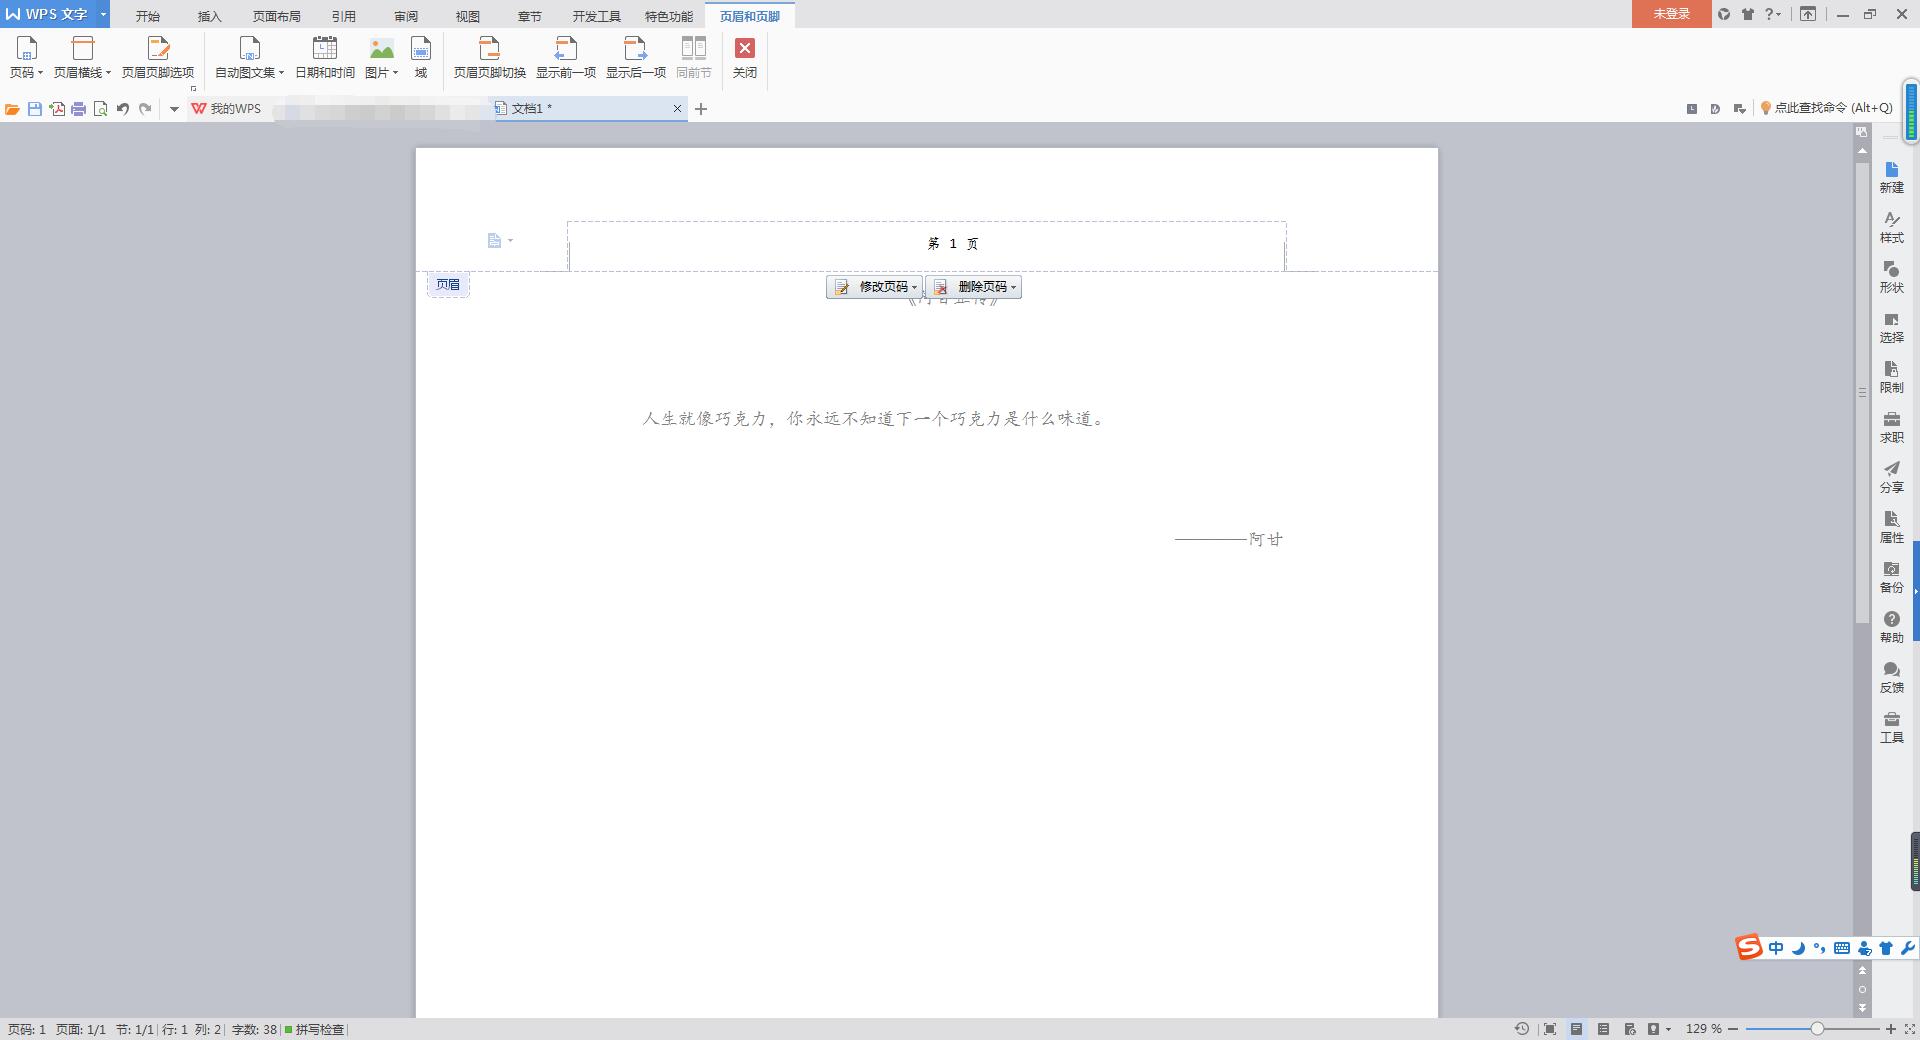Viewport: 1920px width, 1040px height.
Task: Open the 特色功能 ribbon tab
Action: (x=669, y=16)
